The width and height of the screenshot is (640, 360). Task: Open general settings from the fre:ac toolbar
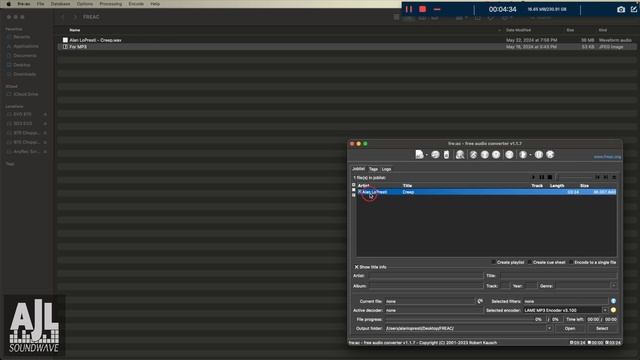473,155
